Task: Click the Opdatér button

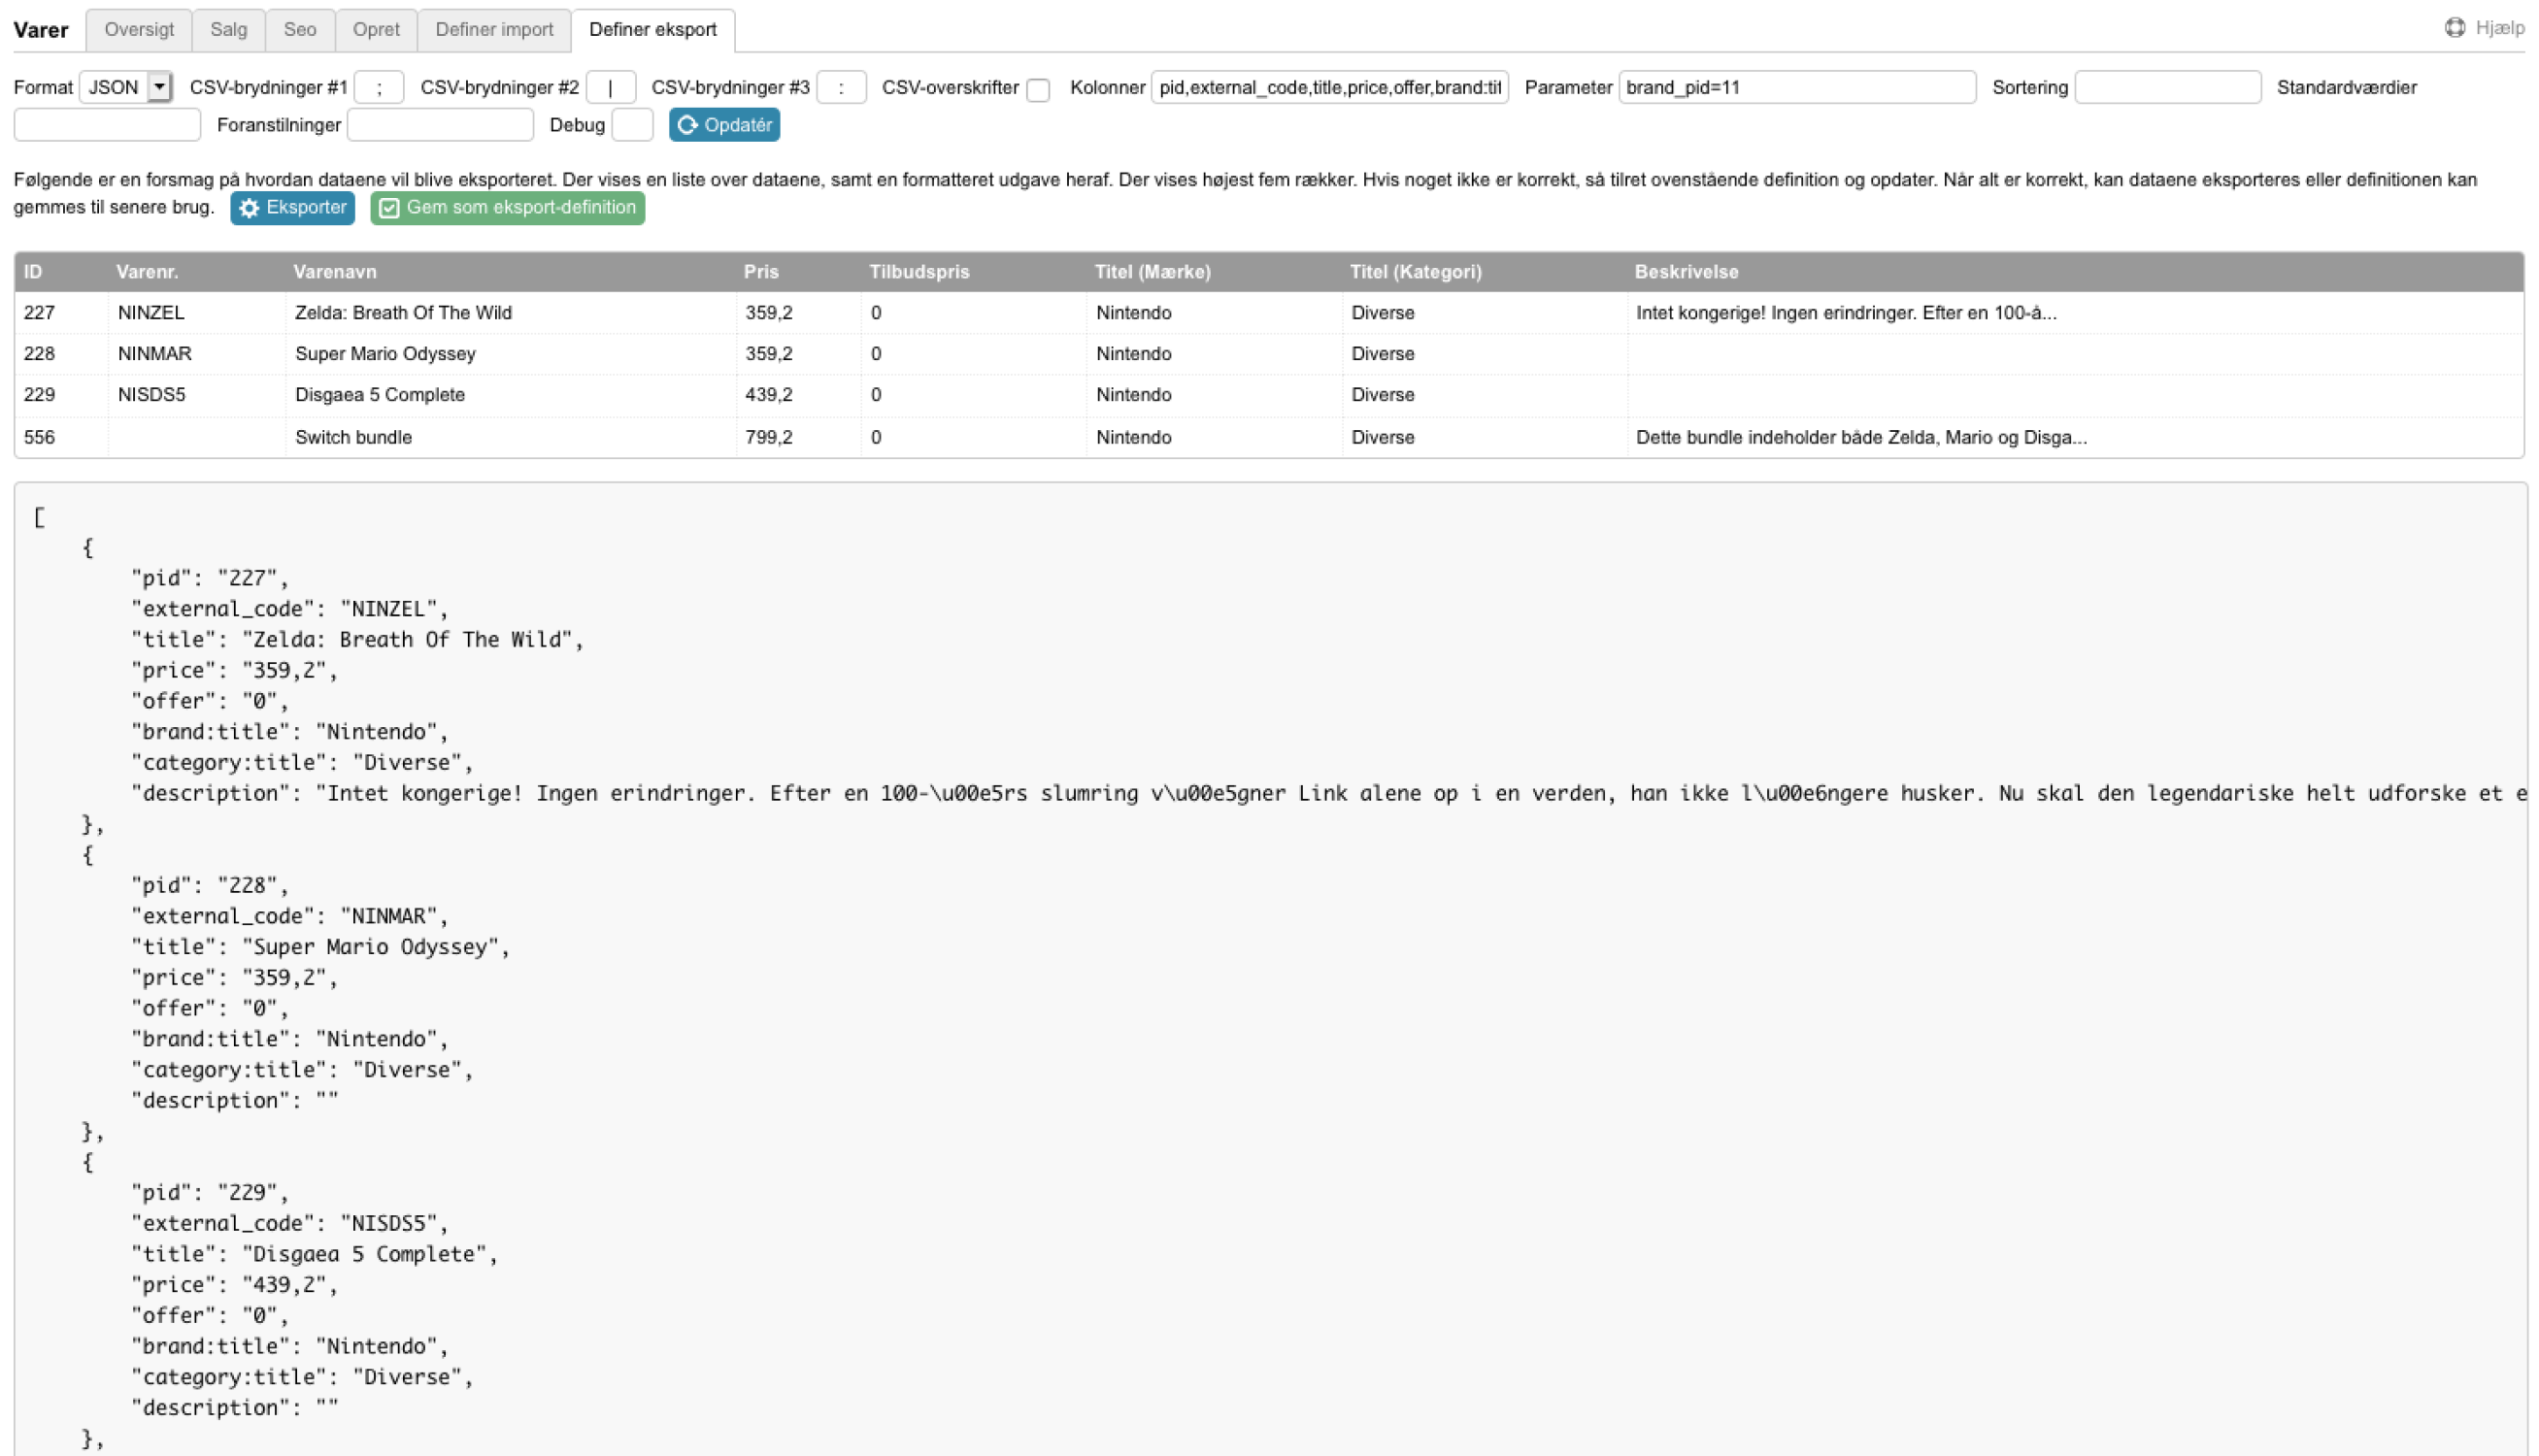Action: 724,125
